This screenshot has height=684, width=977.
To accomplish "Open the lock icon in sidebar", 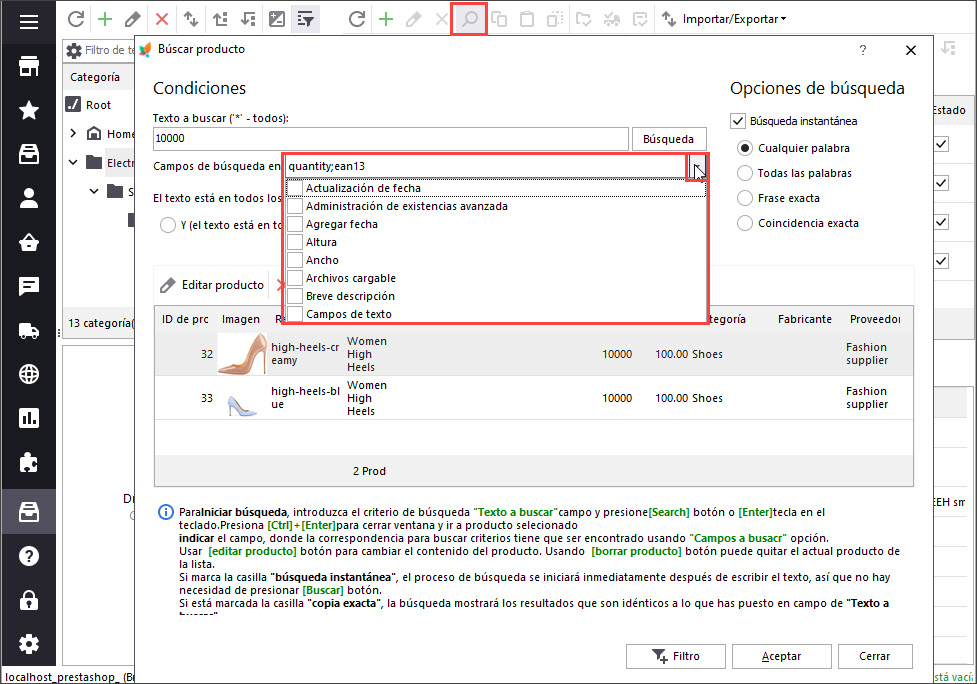I will (x=29, y=601).
